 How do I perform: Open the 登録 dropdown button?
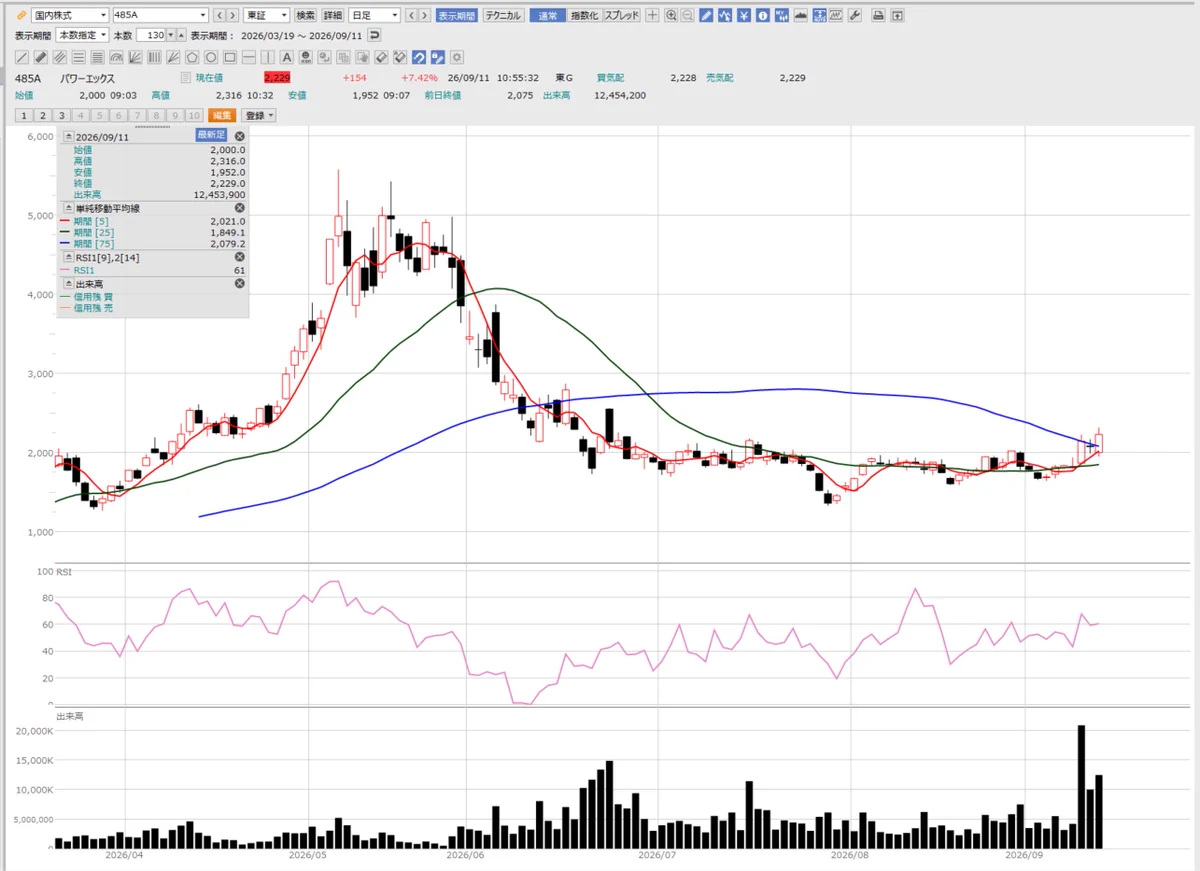point(258,116)
